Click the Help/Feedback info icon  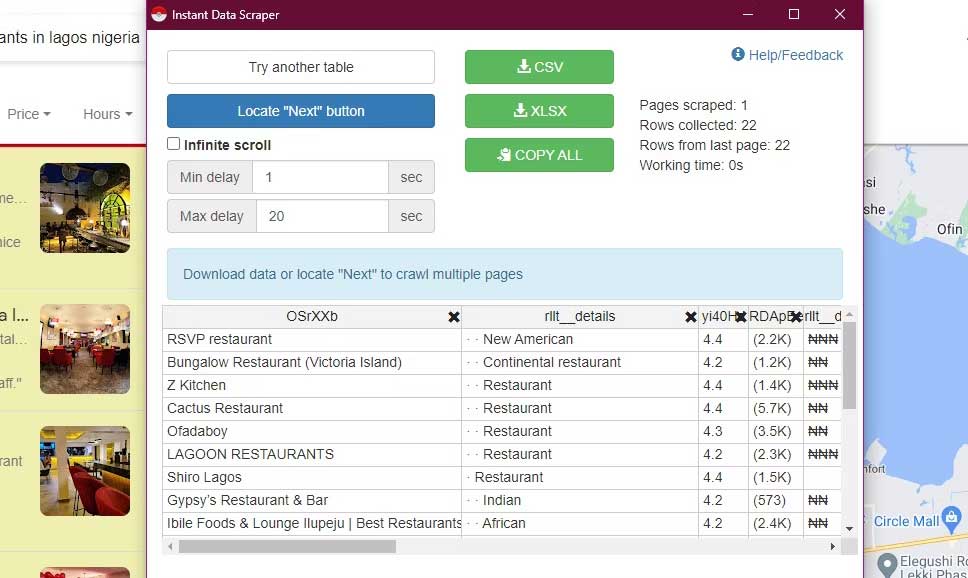tap(738, 54)
